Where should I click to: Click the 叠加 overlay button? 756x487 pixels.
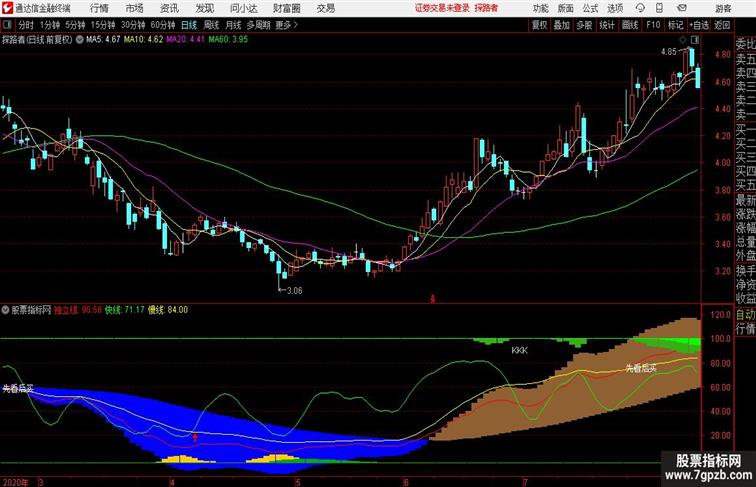tap(562, 25)
